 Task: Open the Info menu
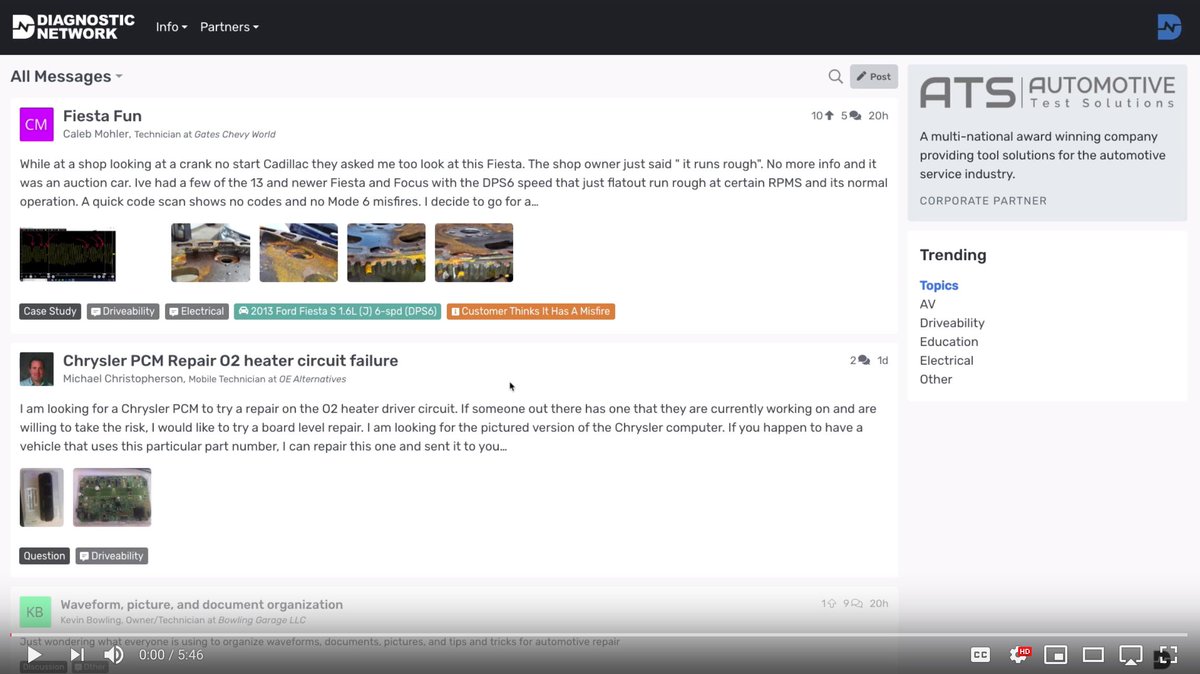171,27
